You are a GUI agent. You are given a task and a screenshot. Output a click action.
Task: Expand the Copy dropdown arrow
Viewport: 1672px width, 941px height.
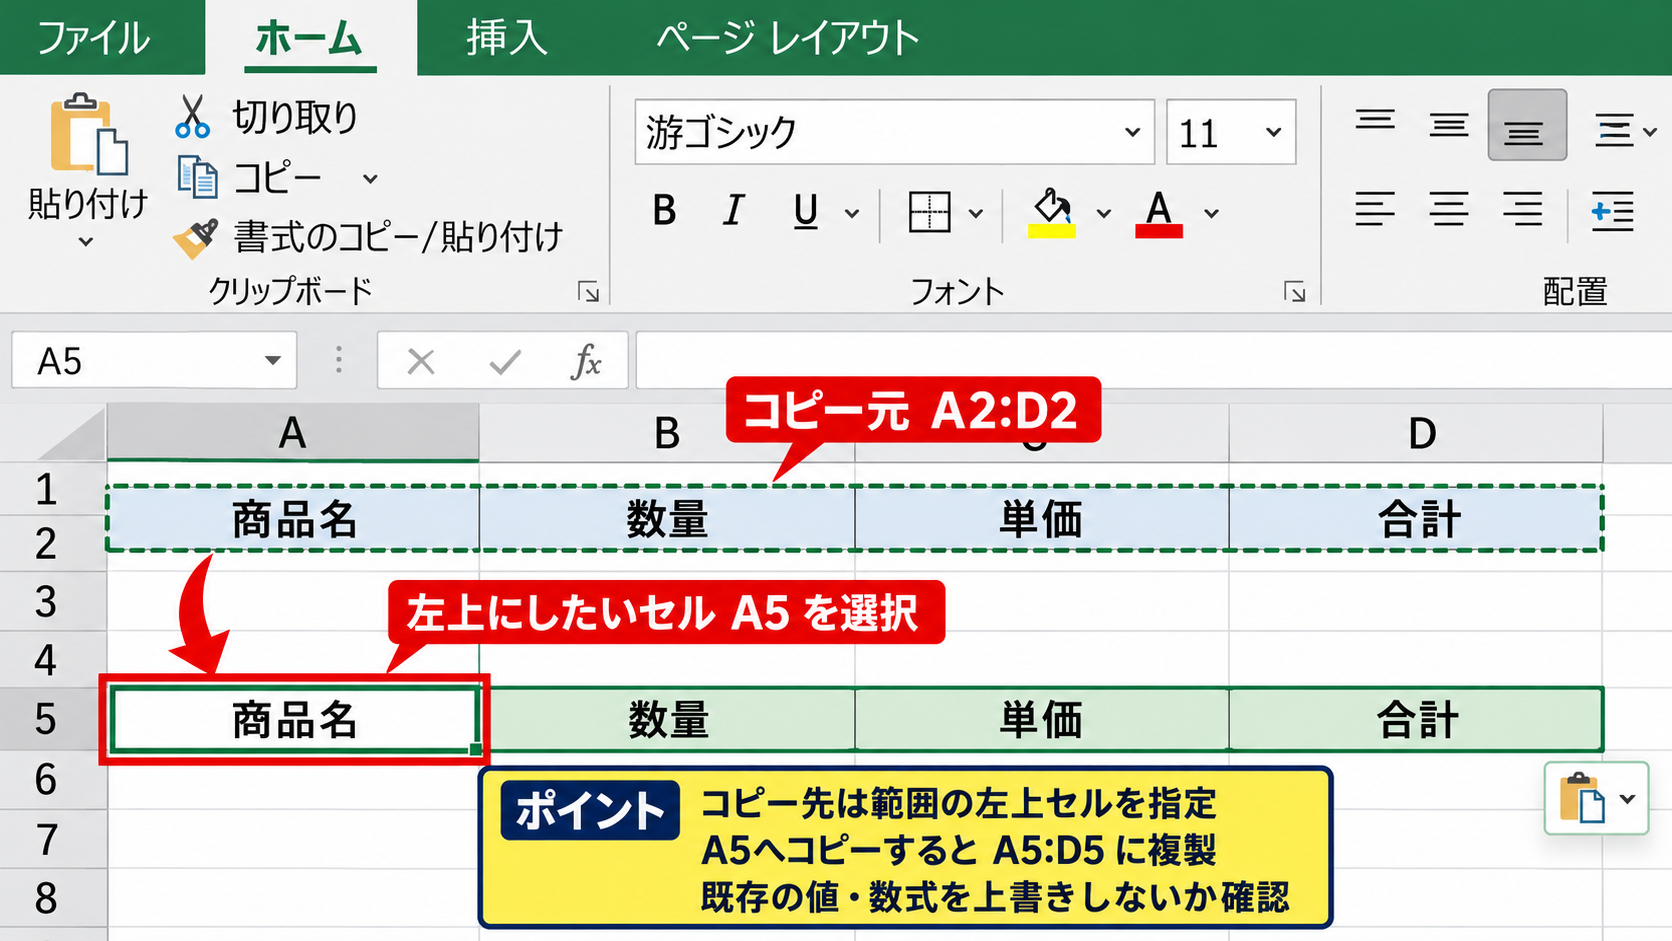pyautogui.click(x=370, y=179)
